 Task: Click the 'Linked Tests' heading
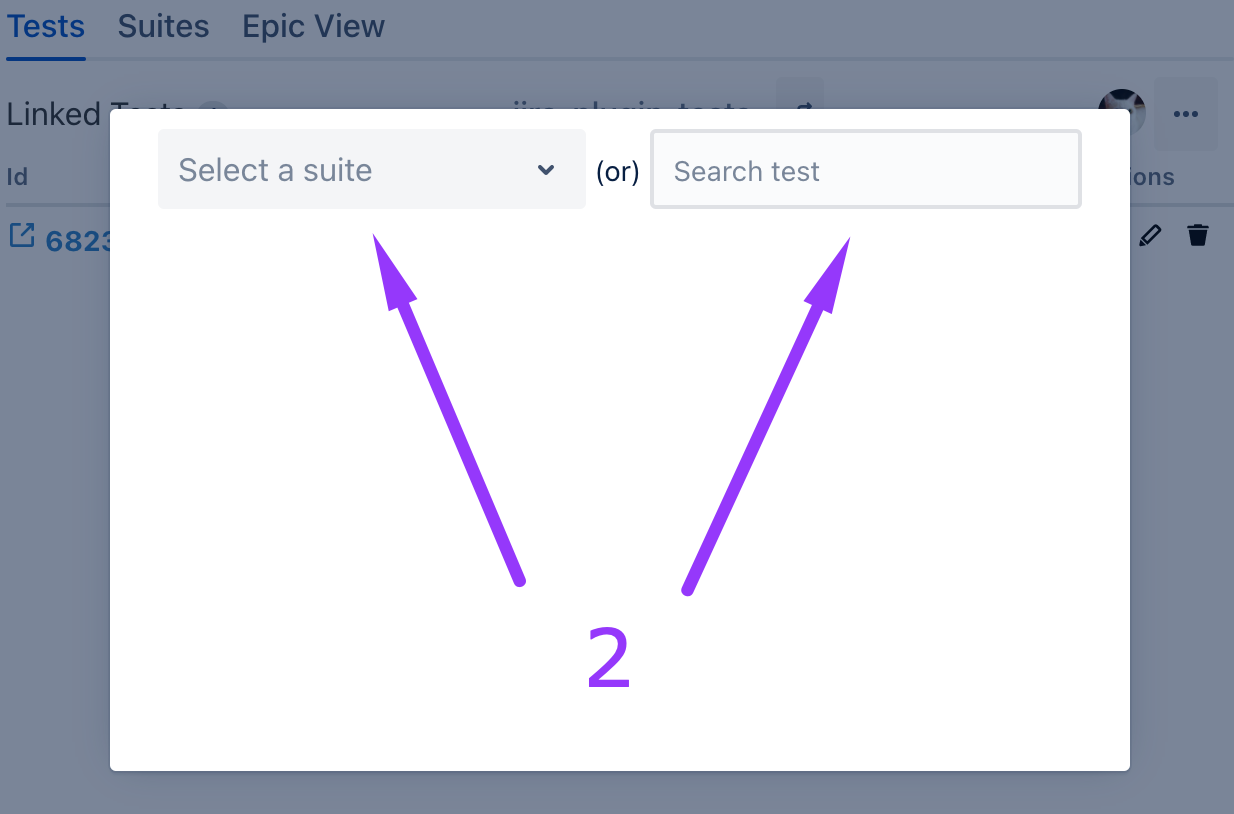coord(56,114)
